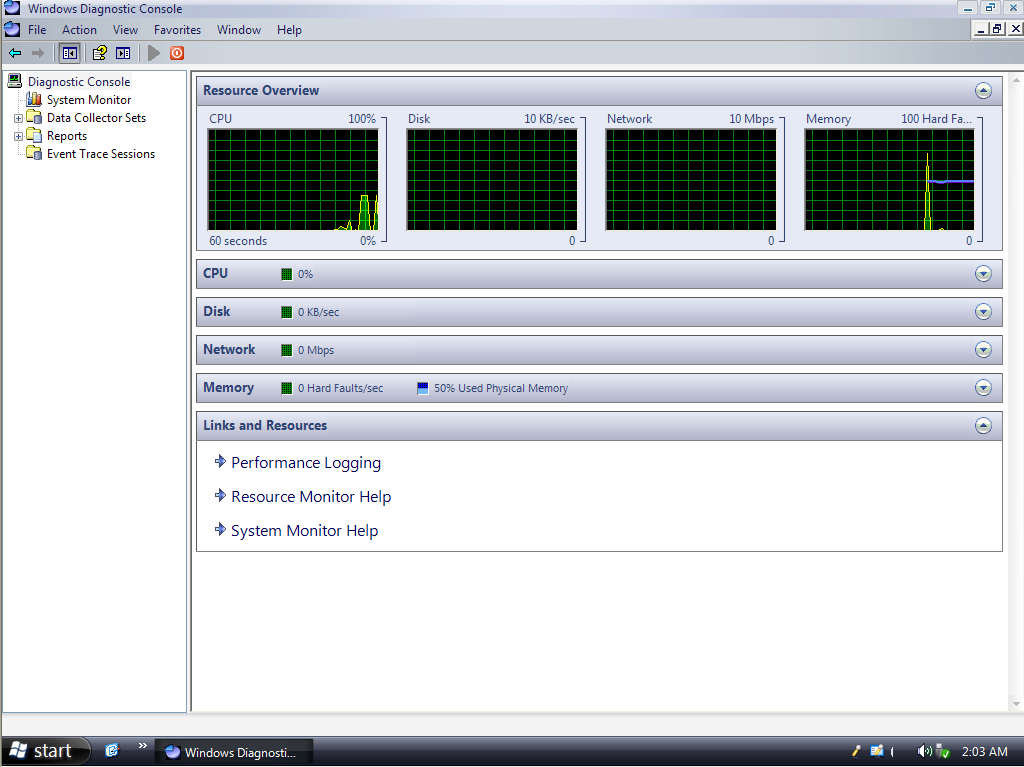The width and height of the screenshot is (1024, 767).
Task: Click the Start button on taskbar
Action: point(46,751)
